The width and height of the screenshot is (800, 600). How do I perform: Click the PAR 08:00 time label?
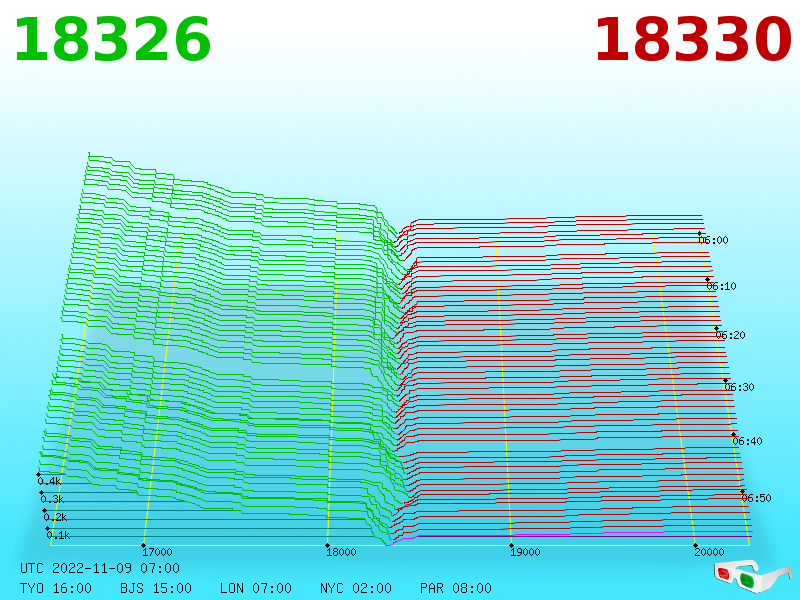tap(456, 588)
